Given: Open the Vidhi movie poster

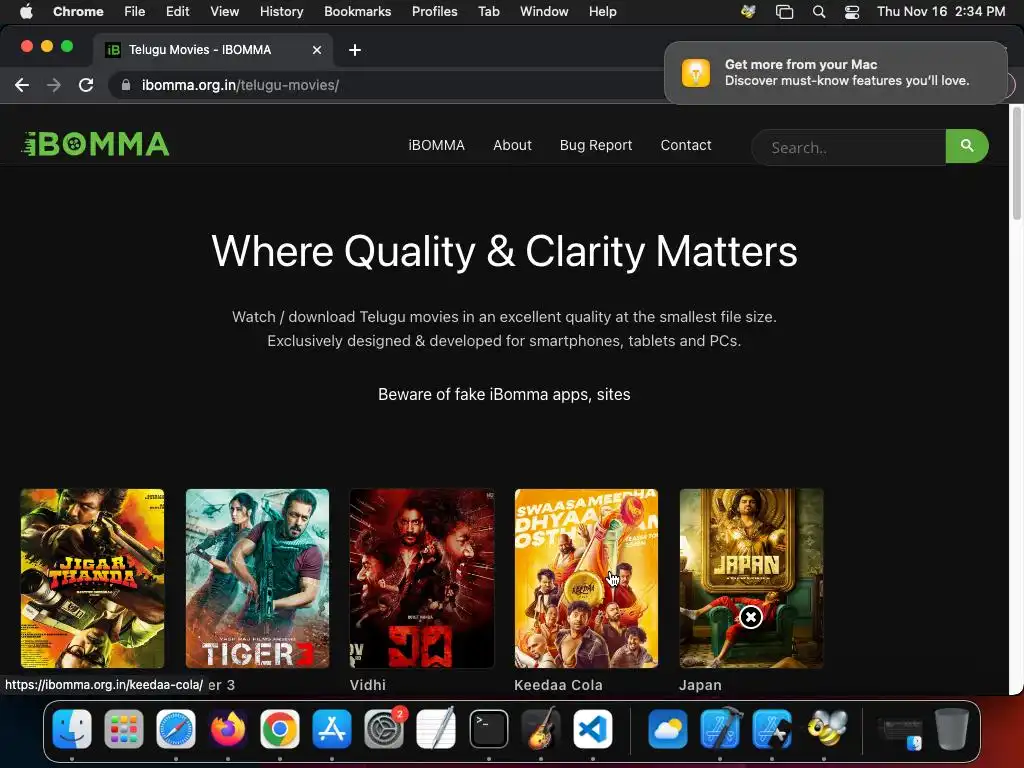Looking at the screenshot, I should 422,578.
